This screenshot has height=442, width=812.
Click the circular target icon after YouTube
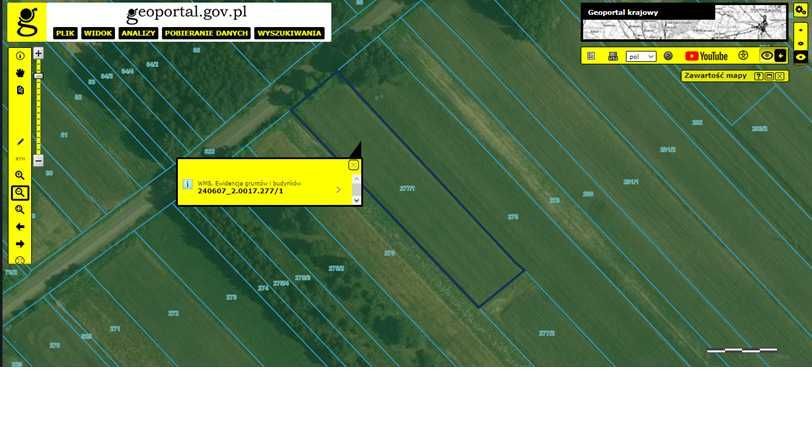(x=743, y=55)
